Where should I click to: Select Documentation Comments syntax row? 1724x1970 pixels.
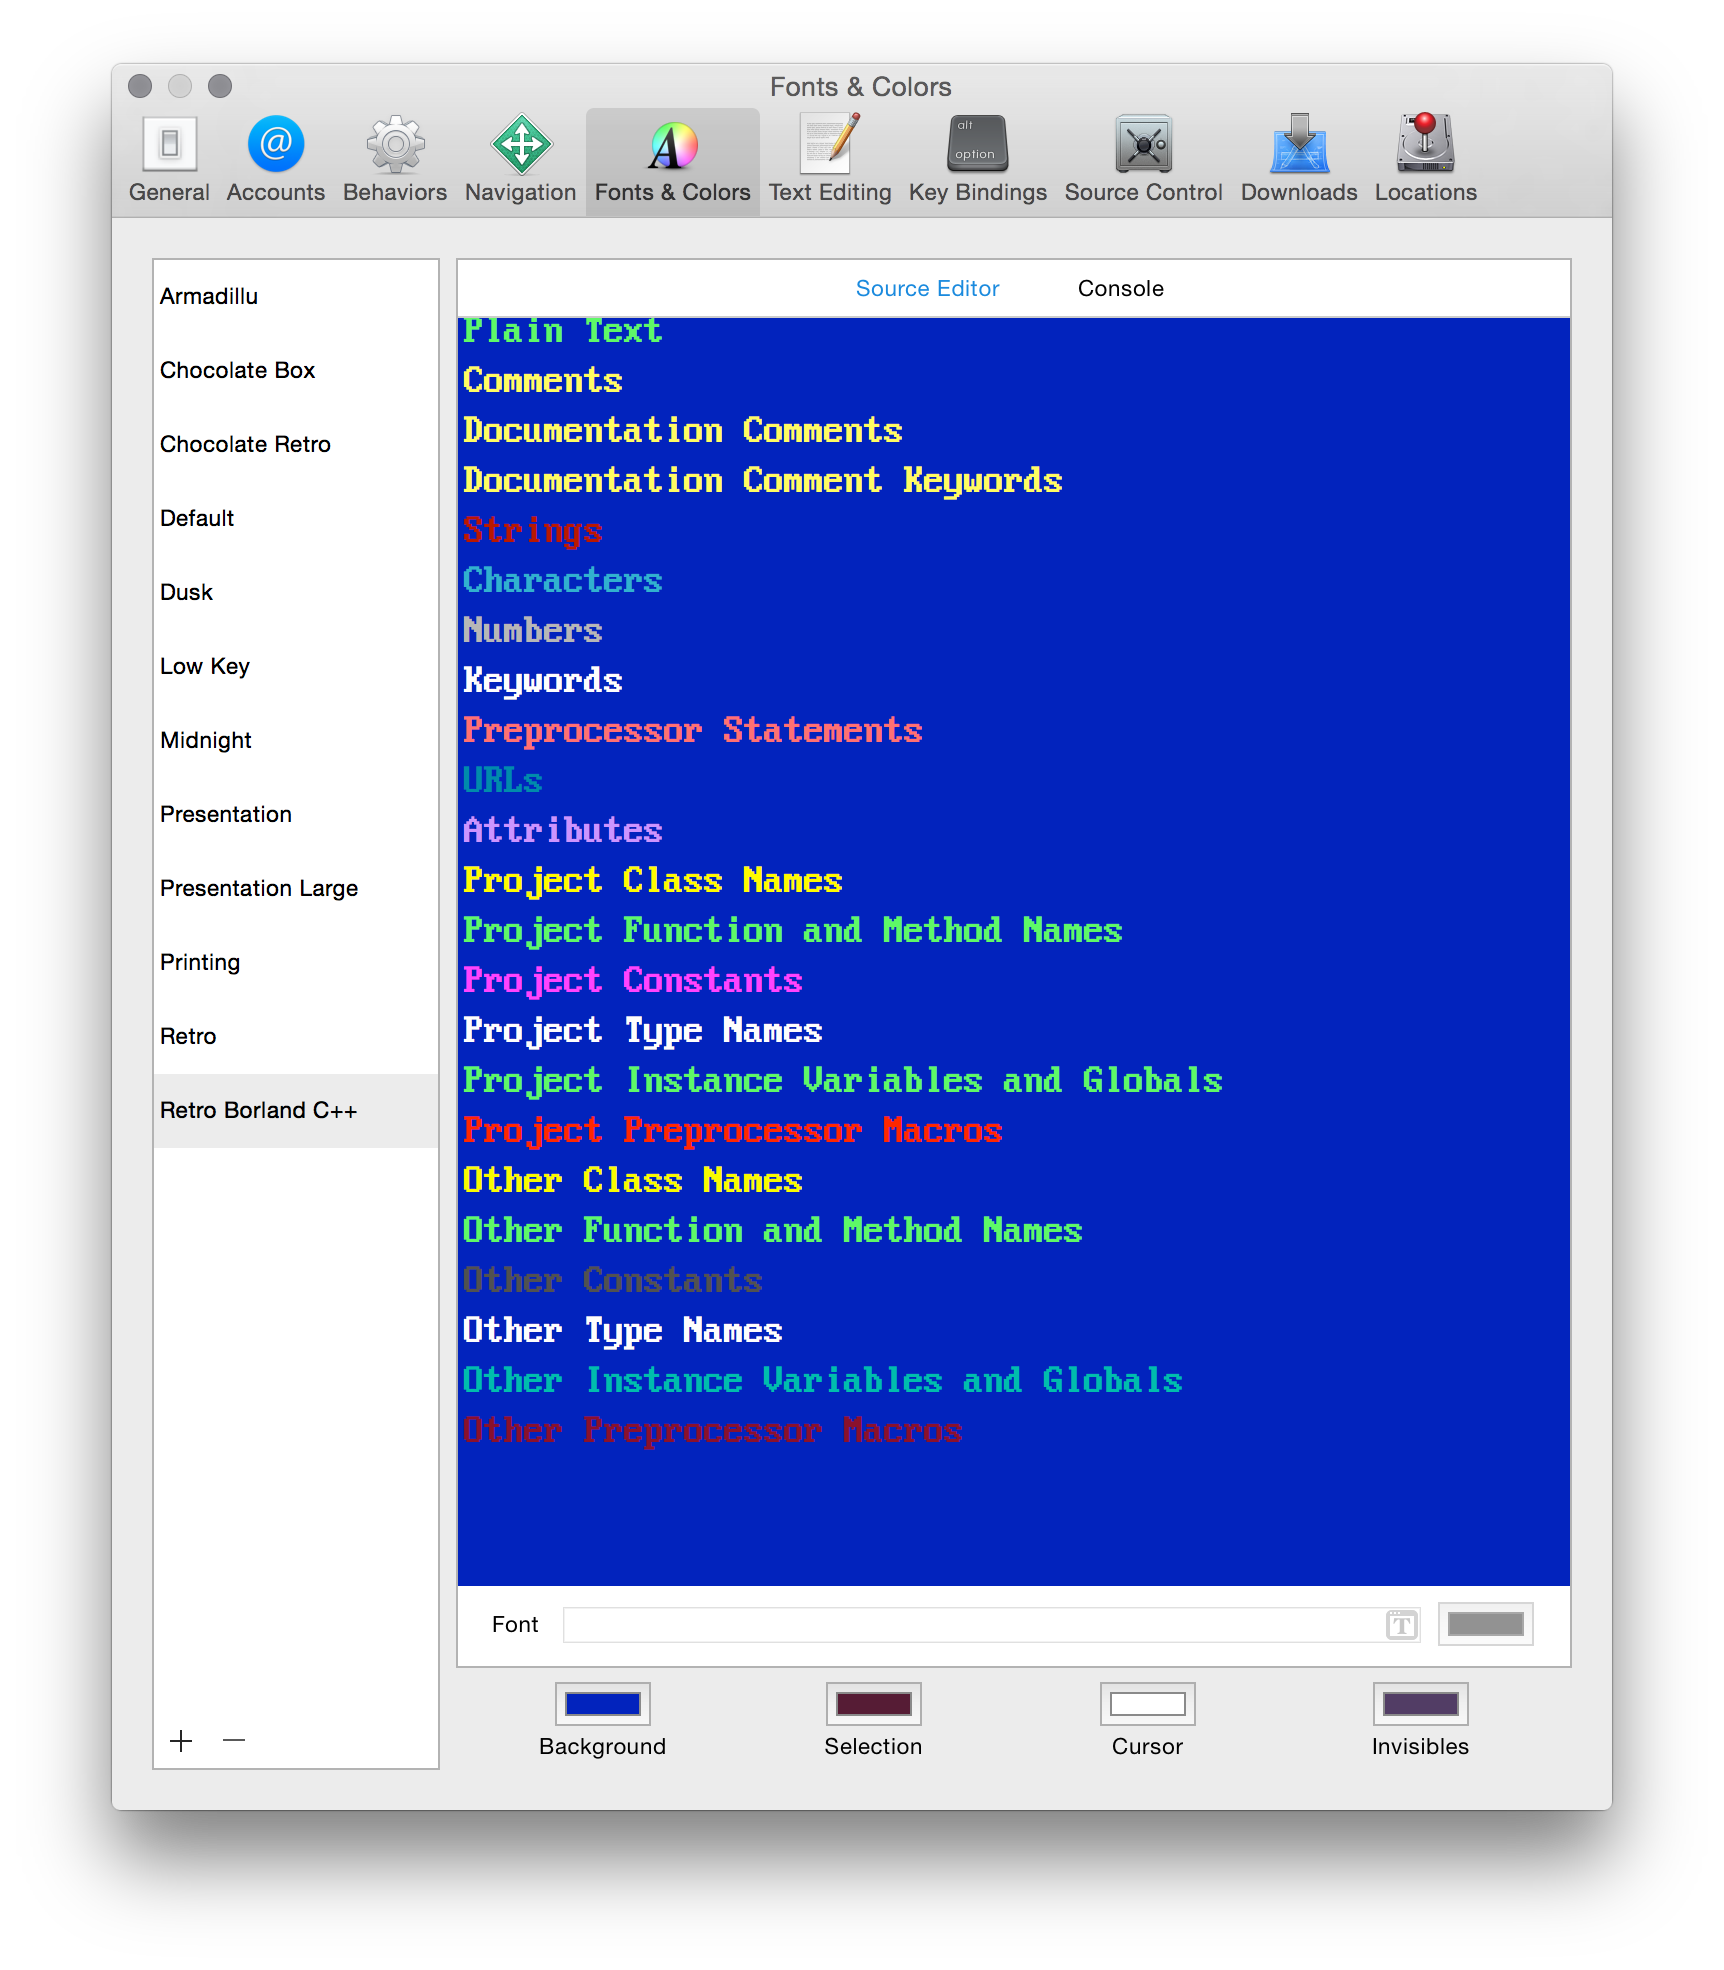coord(1014,430)
